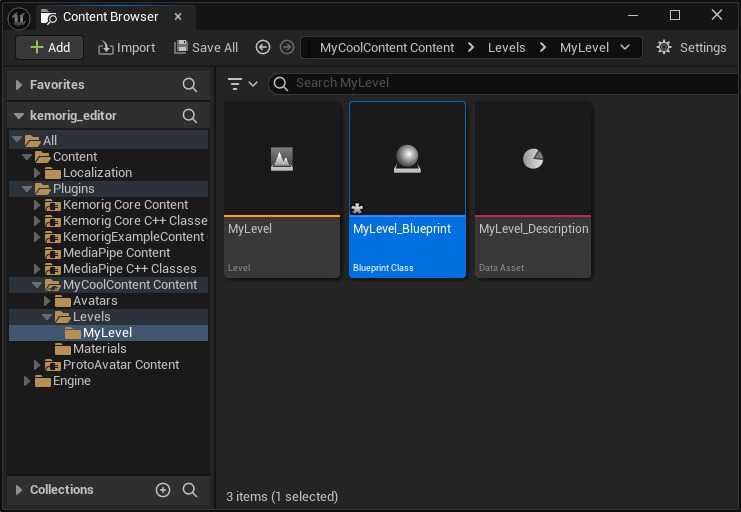Click the Levels breadcrumb path item
Screen dimensions: 741x512
(x=507, y=48)
